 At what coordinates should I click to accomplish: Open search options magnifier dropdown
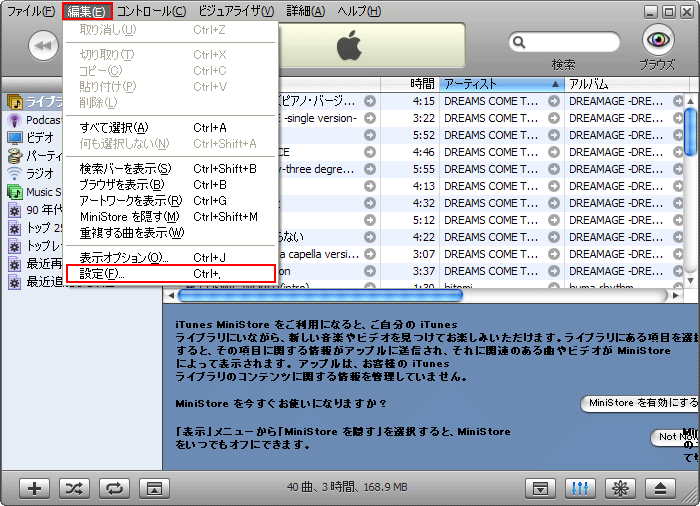pyautogui.click(x=521, y=42)
